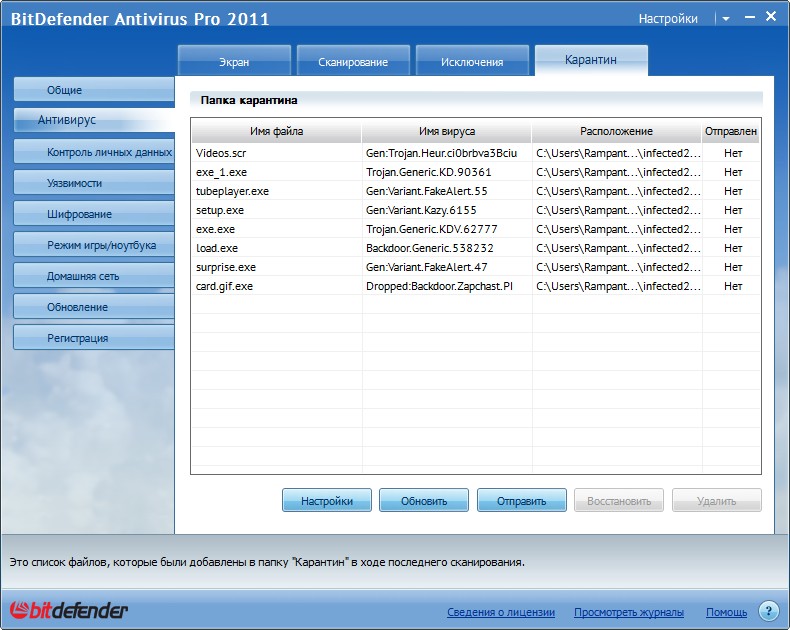Open Домашняя сеть section

pos(94,276)
